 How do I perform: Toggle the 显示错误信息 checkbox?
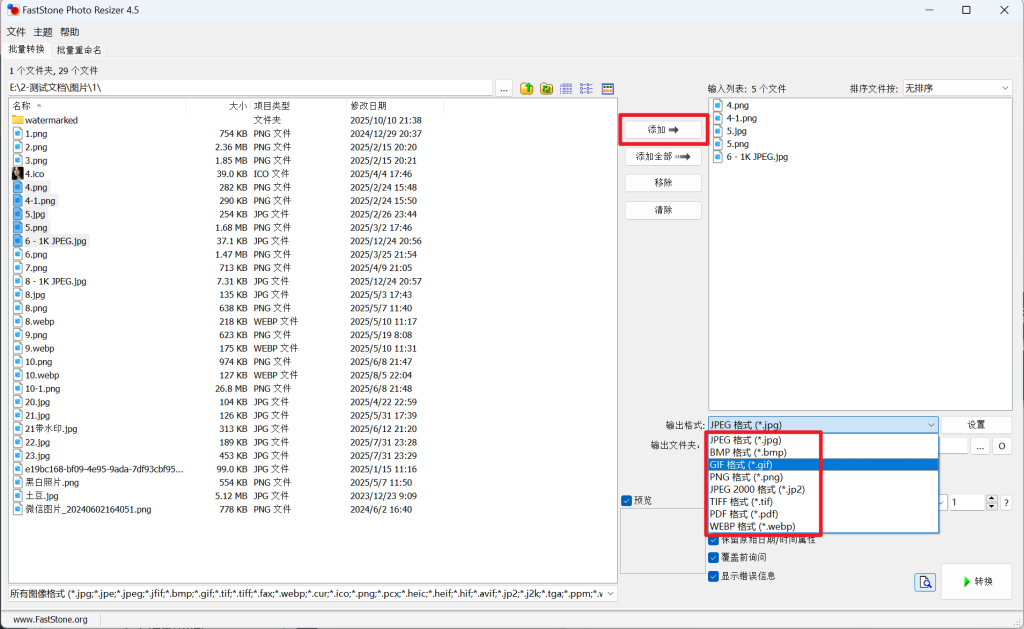pyautogui.click(x=714, y=576)
